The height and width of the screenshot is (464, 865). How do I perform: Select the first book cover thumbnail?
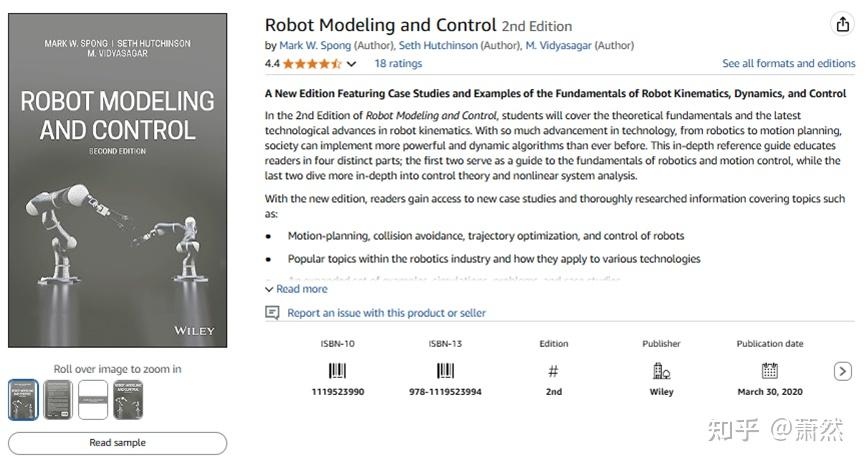pyautogui.click(x=23, y=400)
